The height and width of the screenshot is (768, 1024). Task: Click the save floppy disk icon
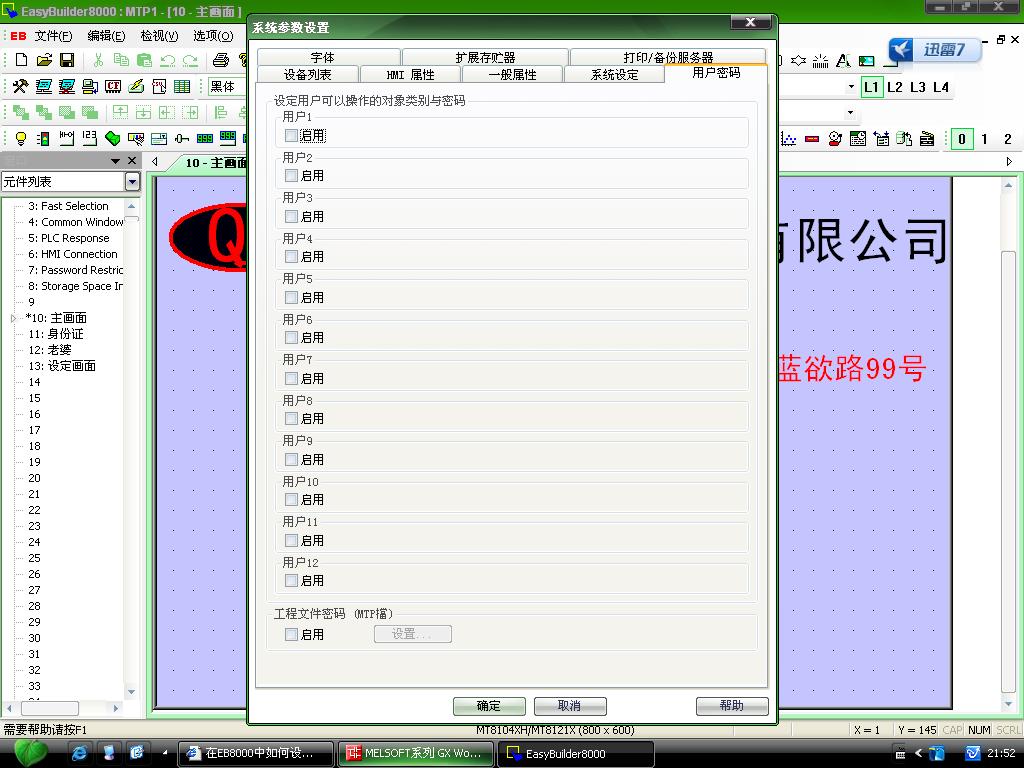[x=67, y=61]
